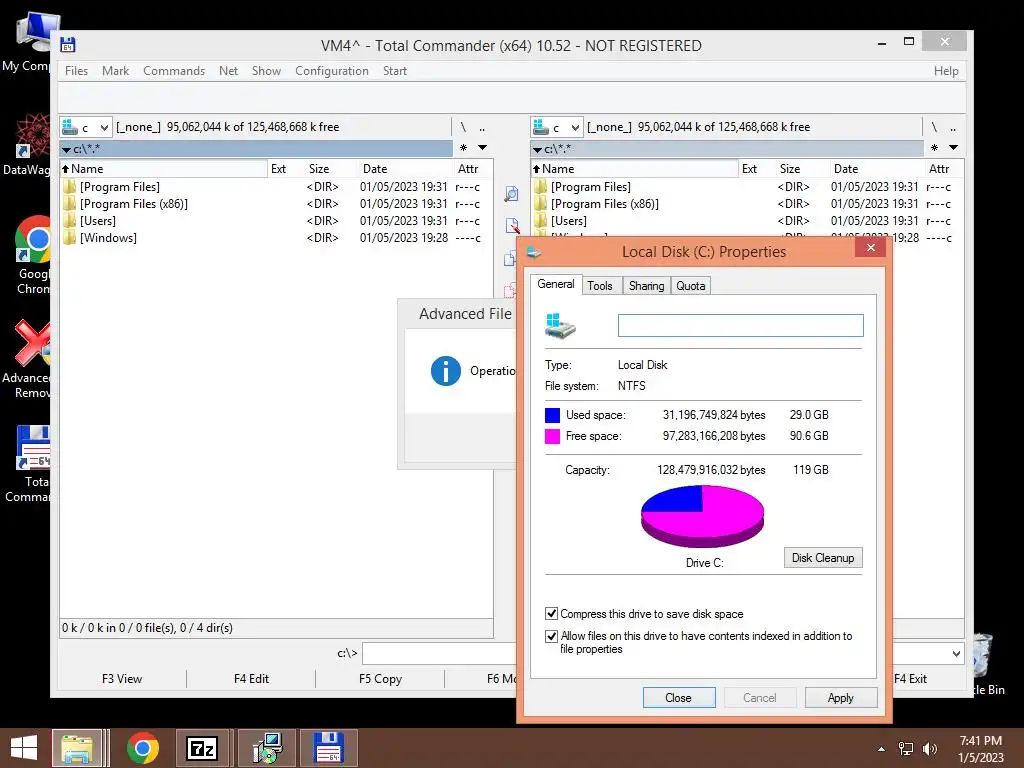Image resolution: width=1024 pixels, height=768 pixels.
Task: Click the F5 Copy button
Action: [380, 679]
